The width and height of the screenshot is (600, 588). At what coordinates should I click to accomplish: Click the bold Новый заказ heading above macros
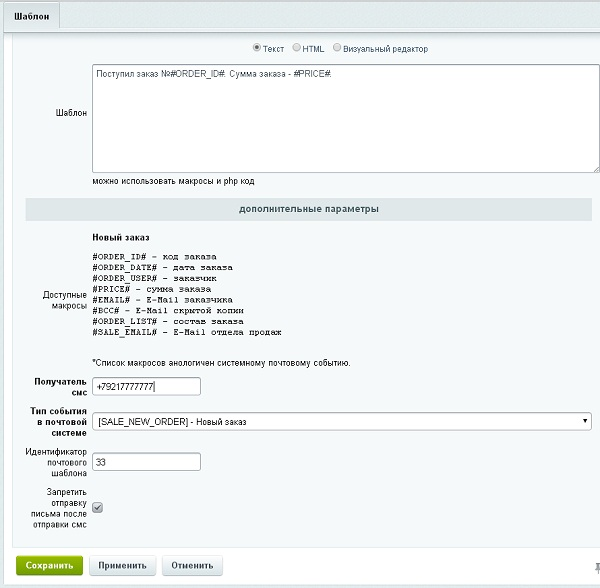[x=120, y=238]
